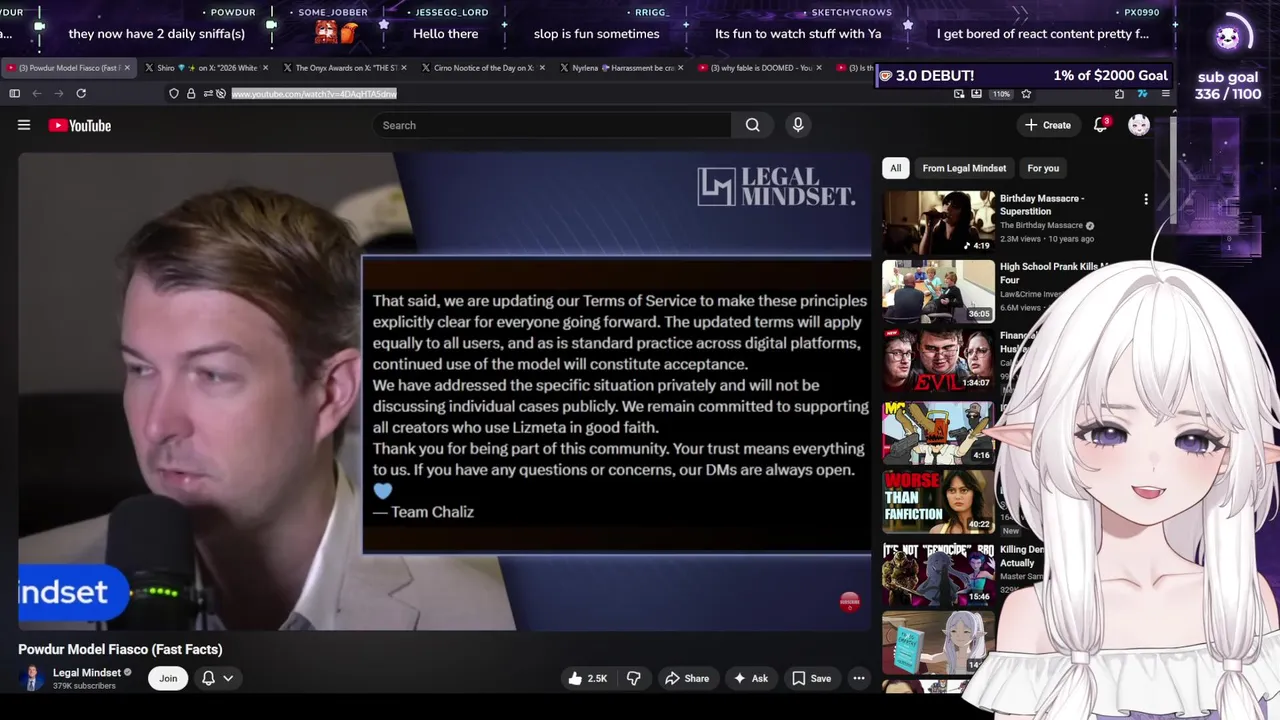This screenshot has width=1280, height=720.
Task: Open the picture-in-picture icon in address bar
Action: 959,93
